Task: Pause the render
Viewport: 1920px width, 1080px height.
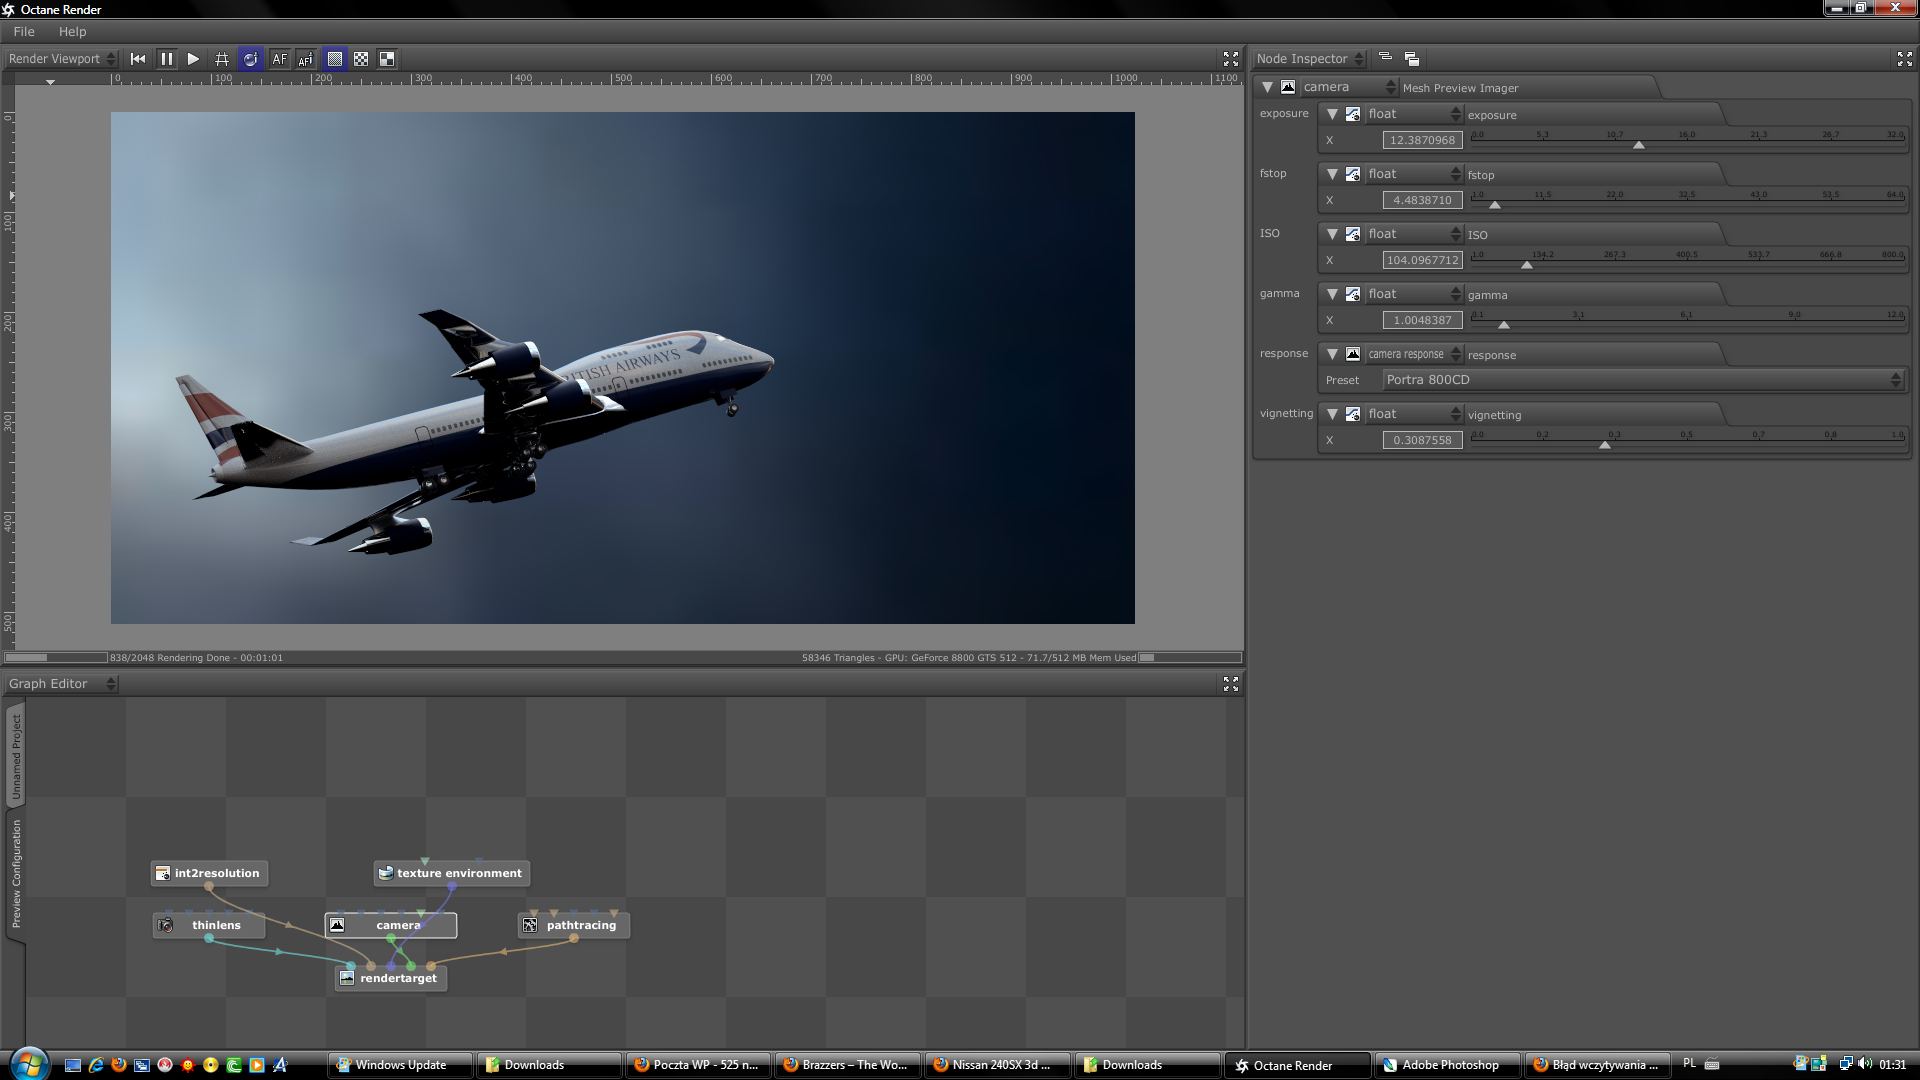Action: tap(166, 59)
